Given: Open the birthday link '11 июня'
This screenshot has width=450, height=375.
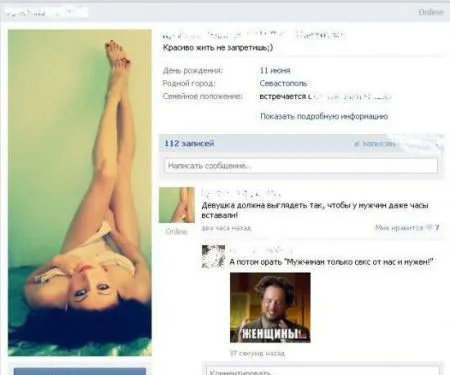Looking at the screenshot, I should coord(275,70).
